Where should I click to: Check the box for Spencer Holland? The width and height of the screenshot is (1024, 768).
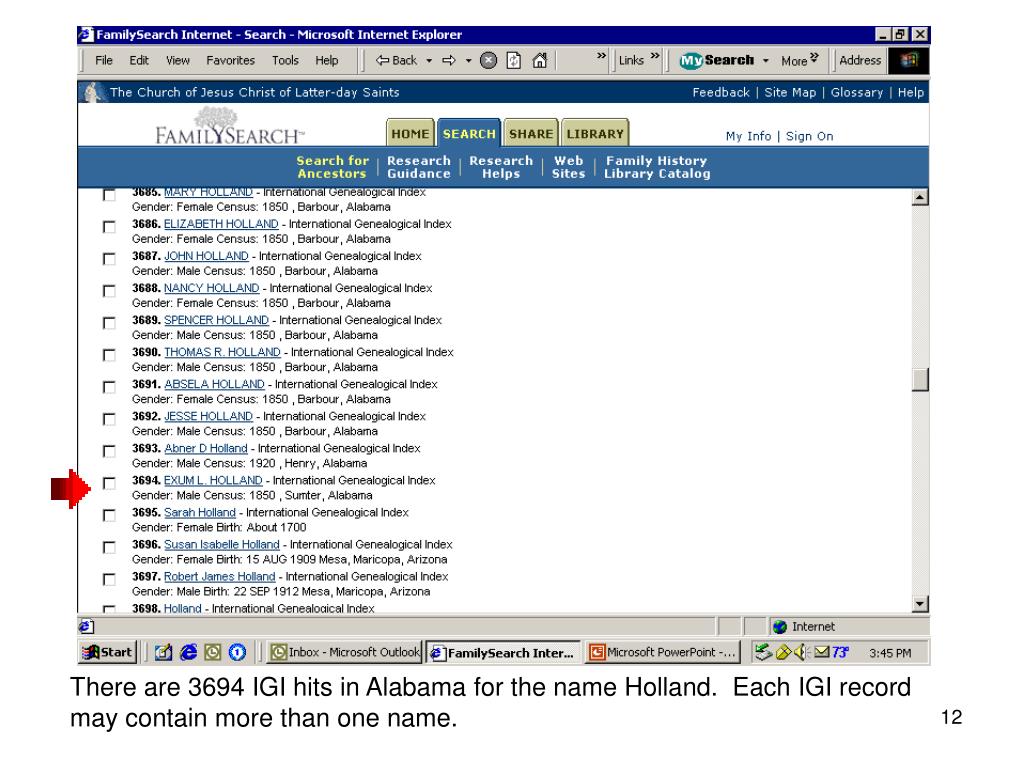[x=109, y=323]
